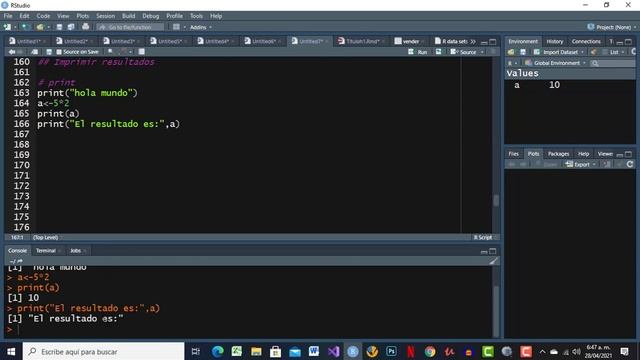Launch Word from the taskbar
The image size is (640, 360).
314,351
